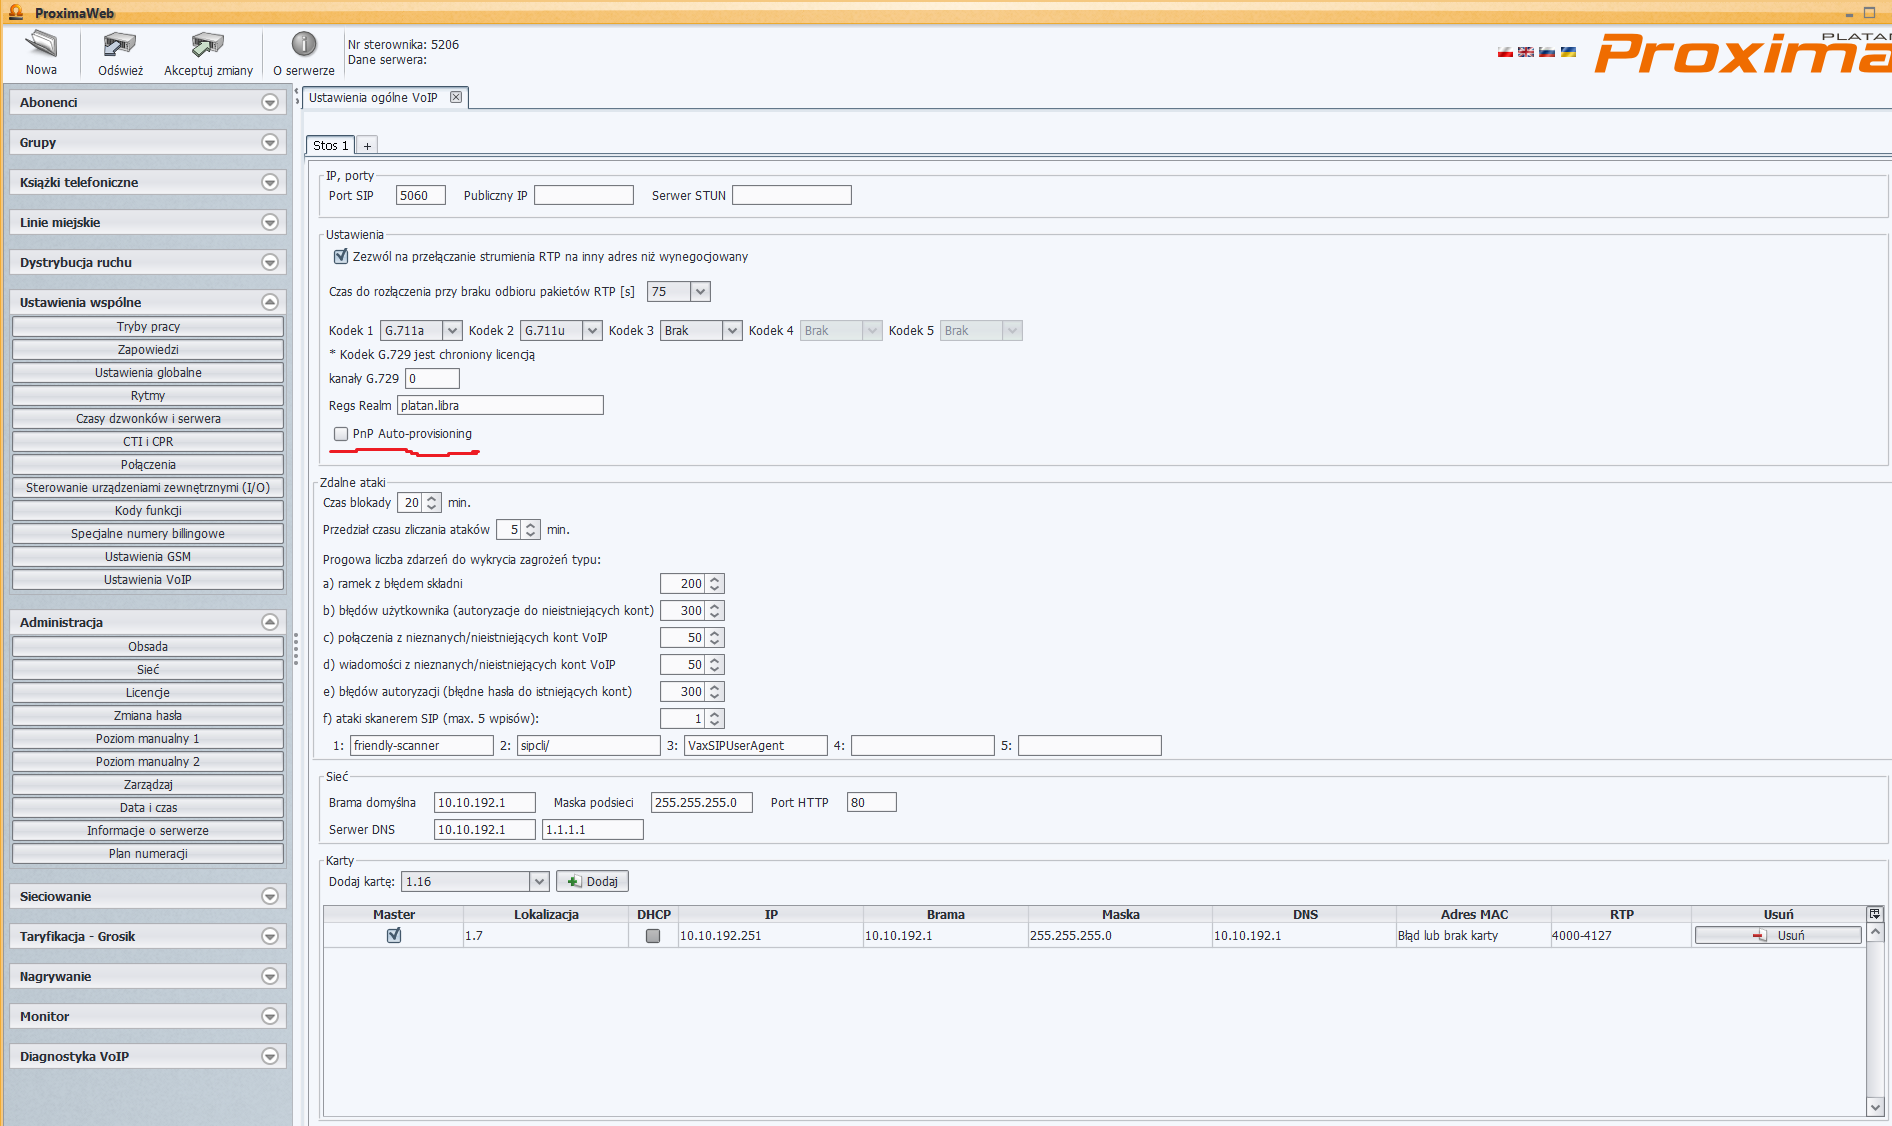Click the Publiczny IP field

click(x=584, y=196)
